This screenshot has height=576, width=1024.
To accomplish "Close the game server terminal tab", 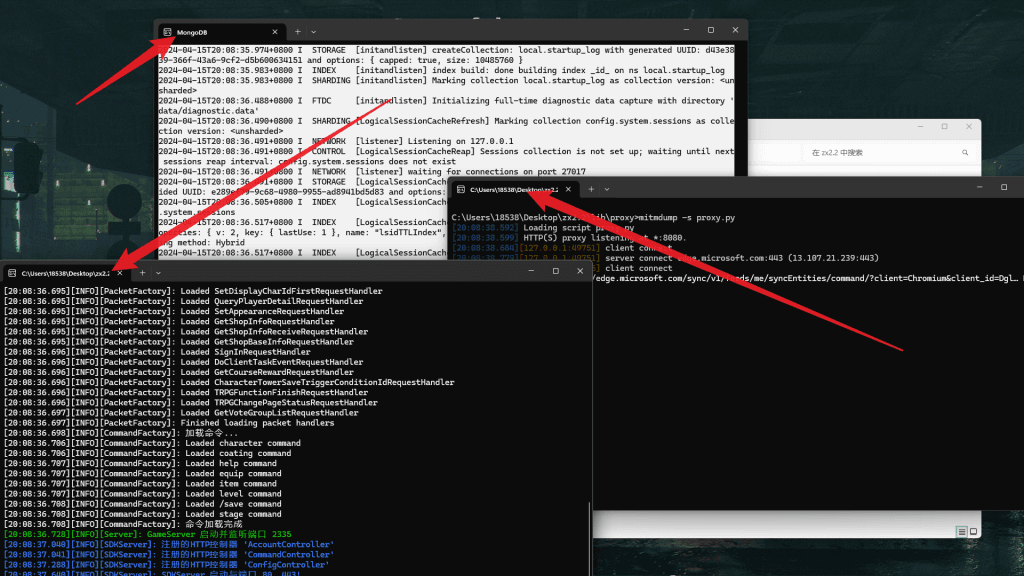I will [120, 273].
